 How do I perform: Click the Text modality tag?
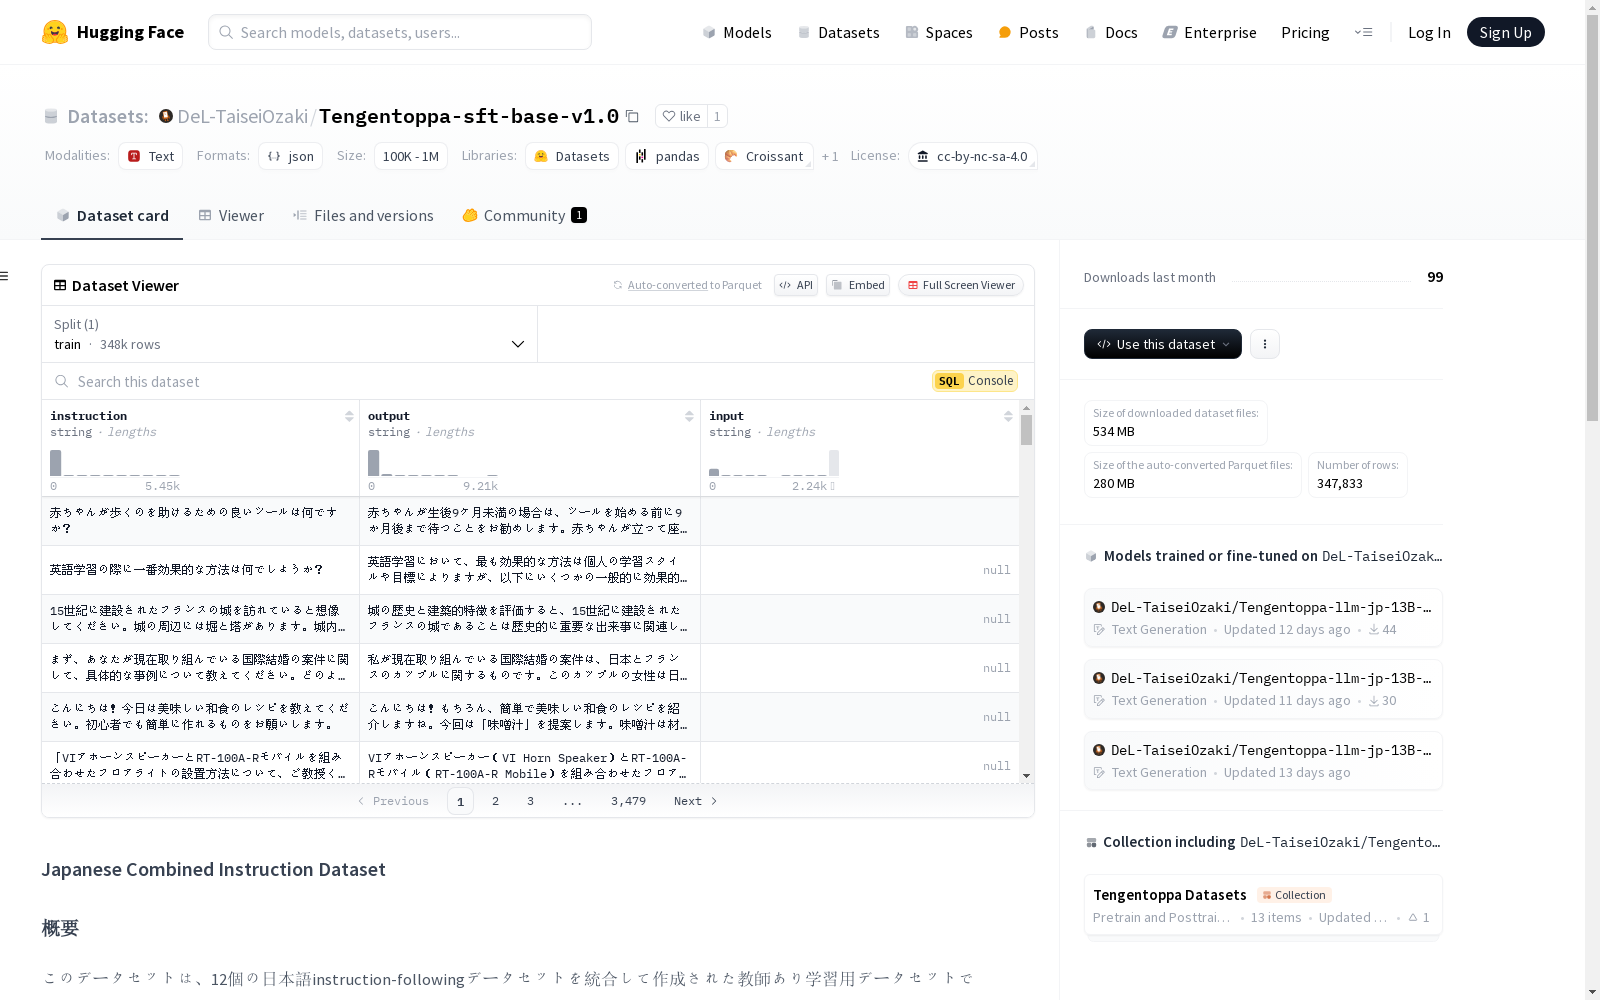point(151,156)
